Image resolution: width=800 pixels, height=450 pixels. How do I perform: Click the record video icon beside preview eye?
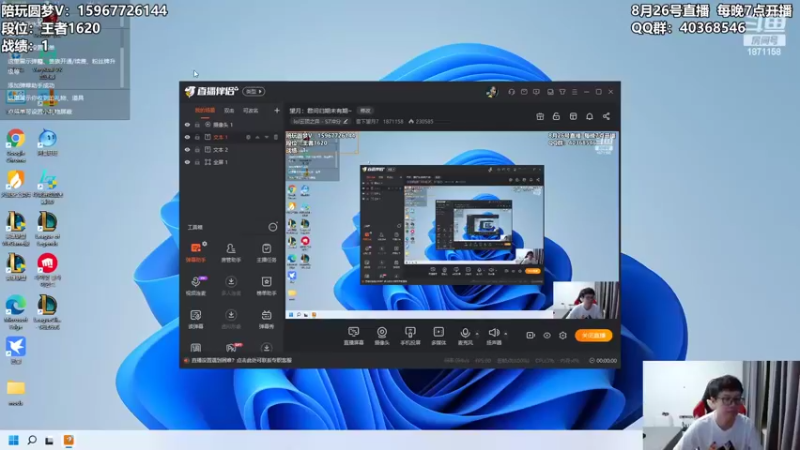[530, 335]
